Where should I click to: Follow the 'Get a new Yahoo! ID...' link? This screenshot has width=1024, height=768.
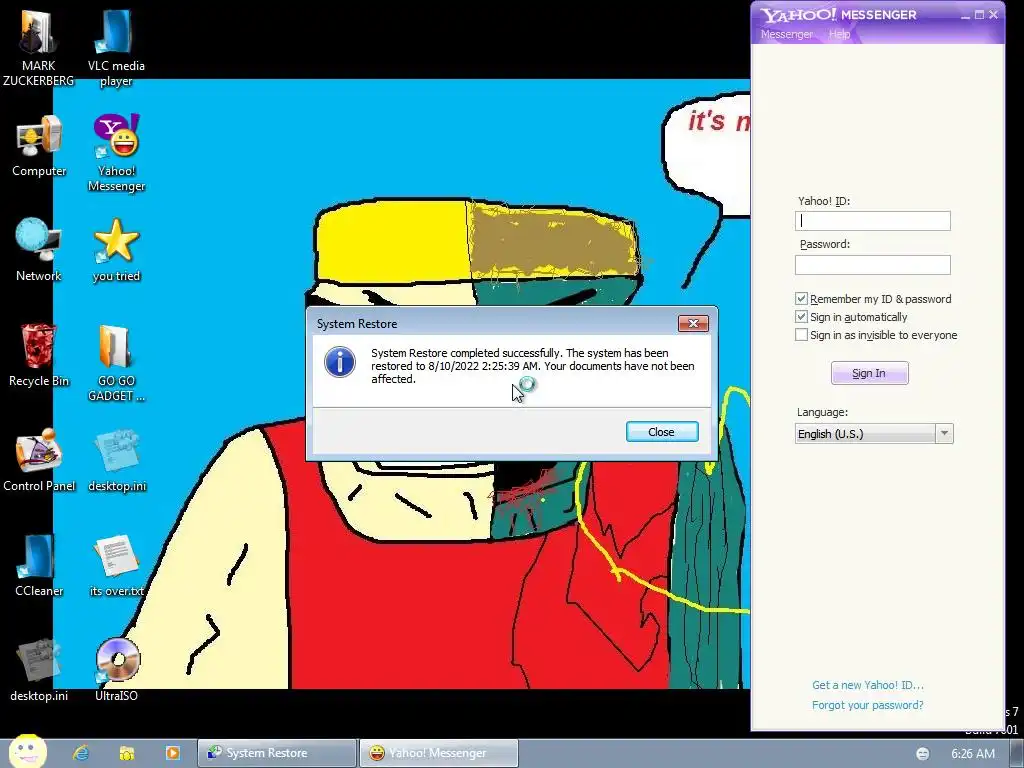click(x=867, y=685)
